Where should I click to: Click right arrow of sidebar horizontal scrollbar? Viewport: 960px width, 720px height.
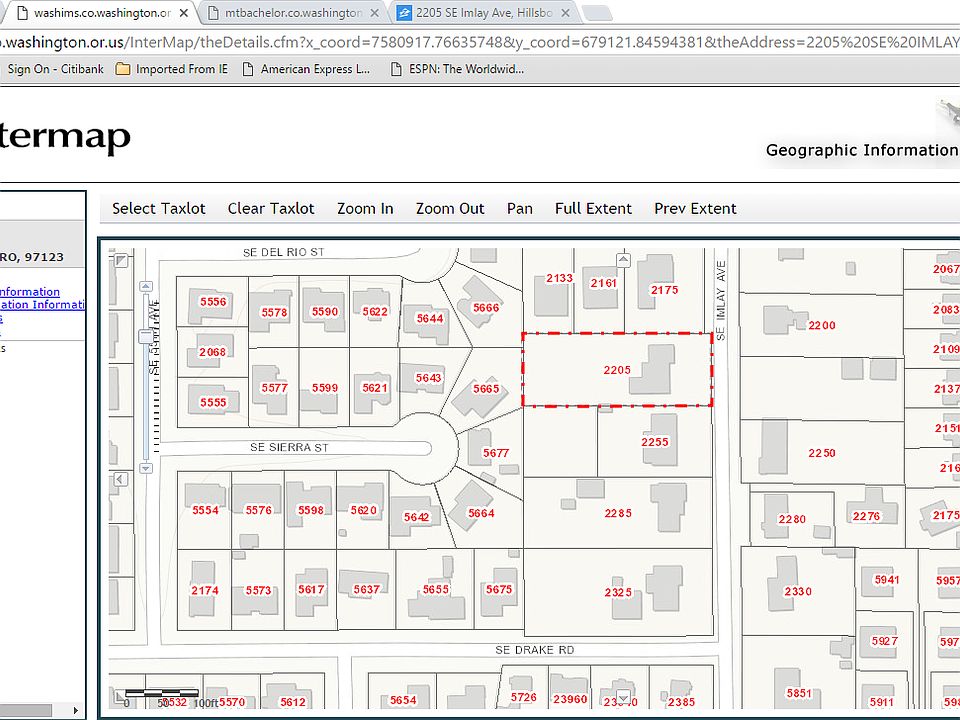point(75,710)
